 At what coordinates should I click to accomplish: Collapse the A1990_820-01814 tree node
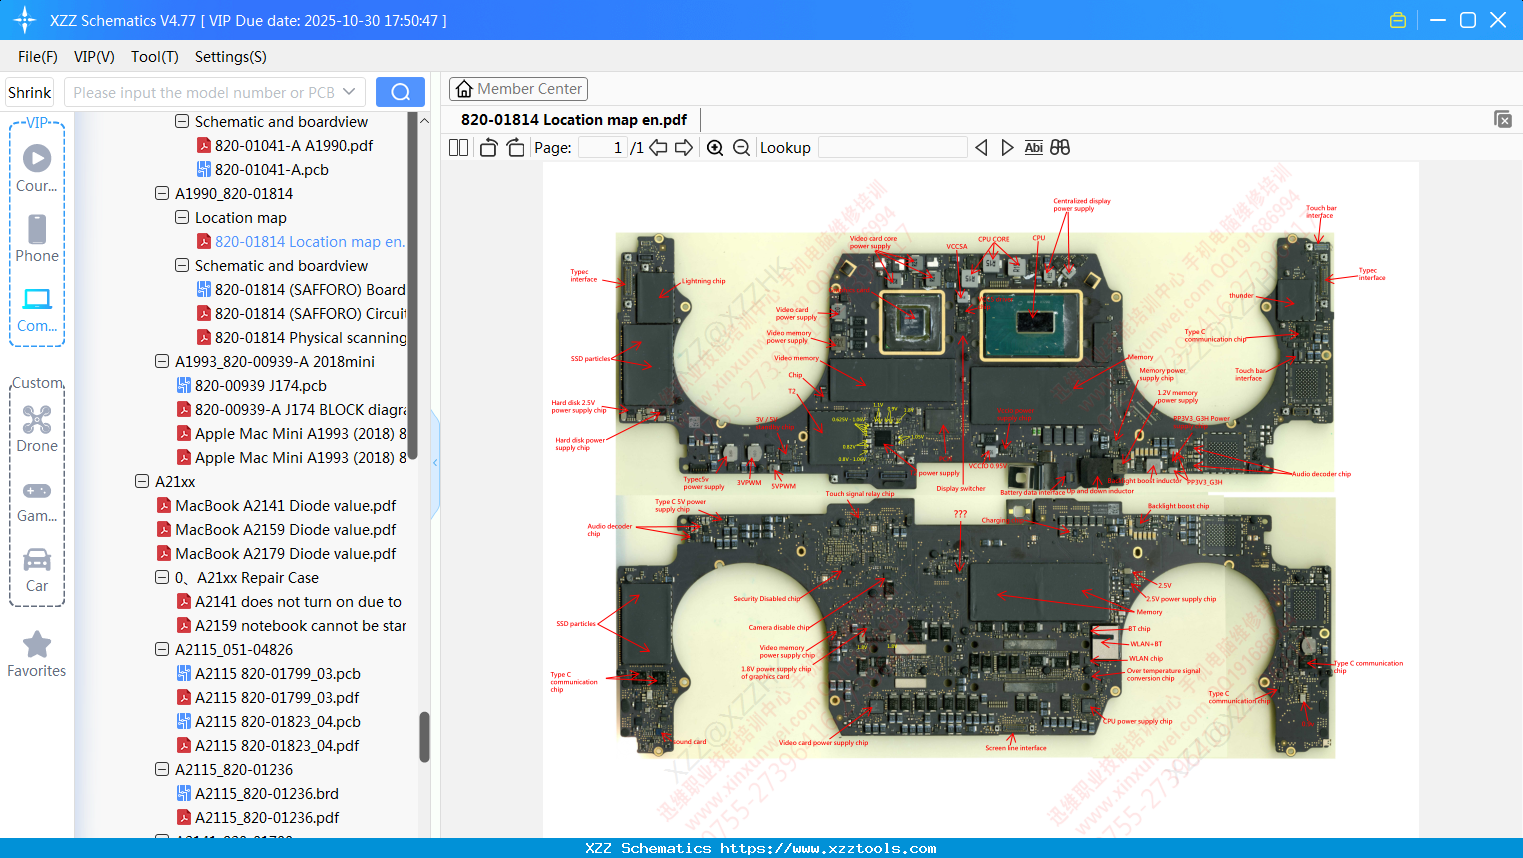(x=162, y=193)
